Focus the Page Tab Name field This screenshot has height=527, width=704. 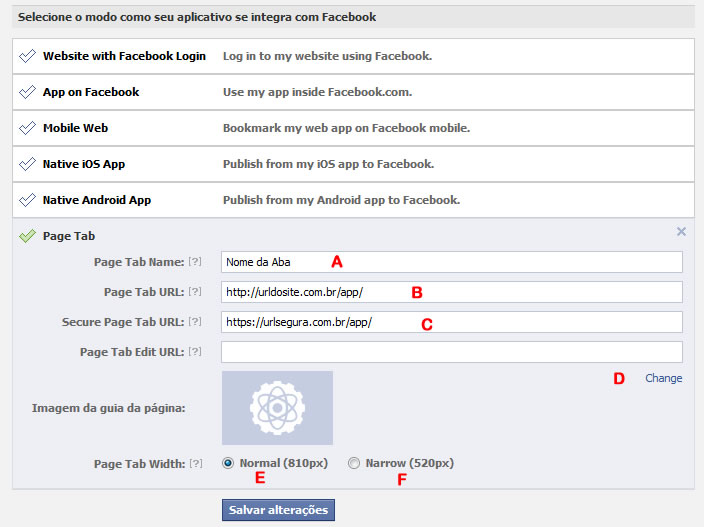pos(452,262)
